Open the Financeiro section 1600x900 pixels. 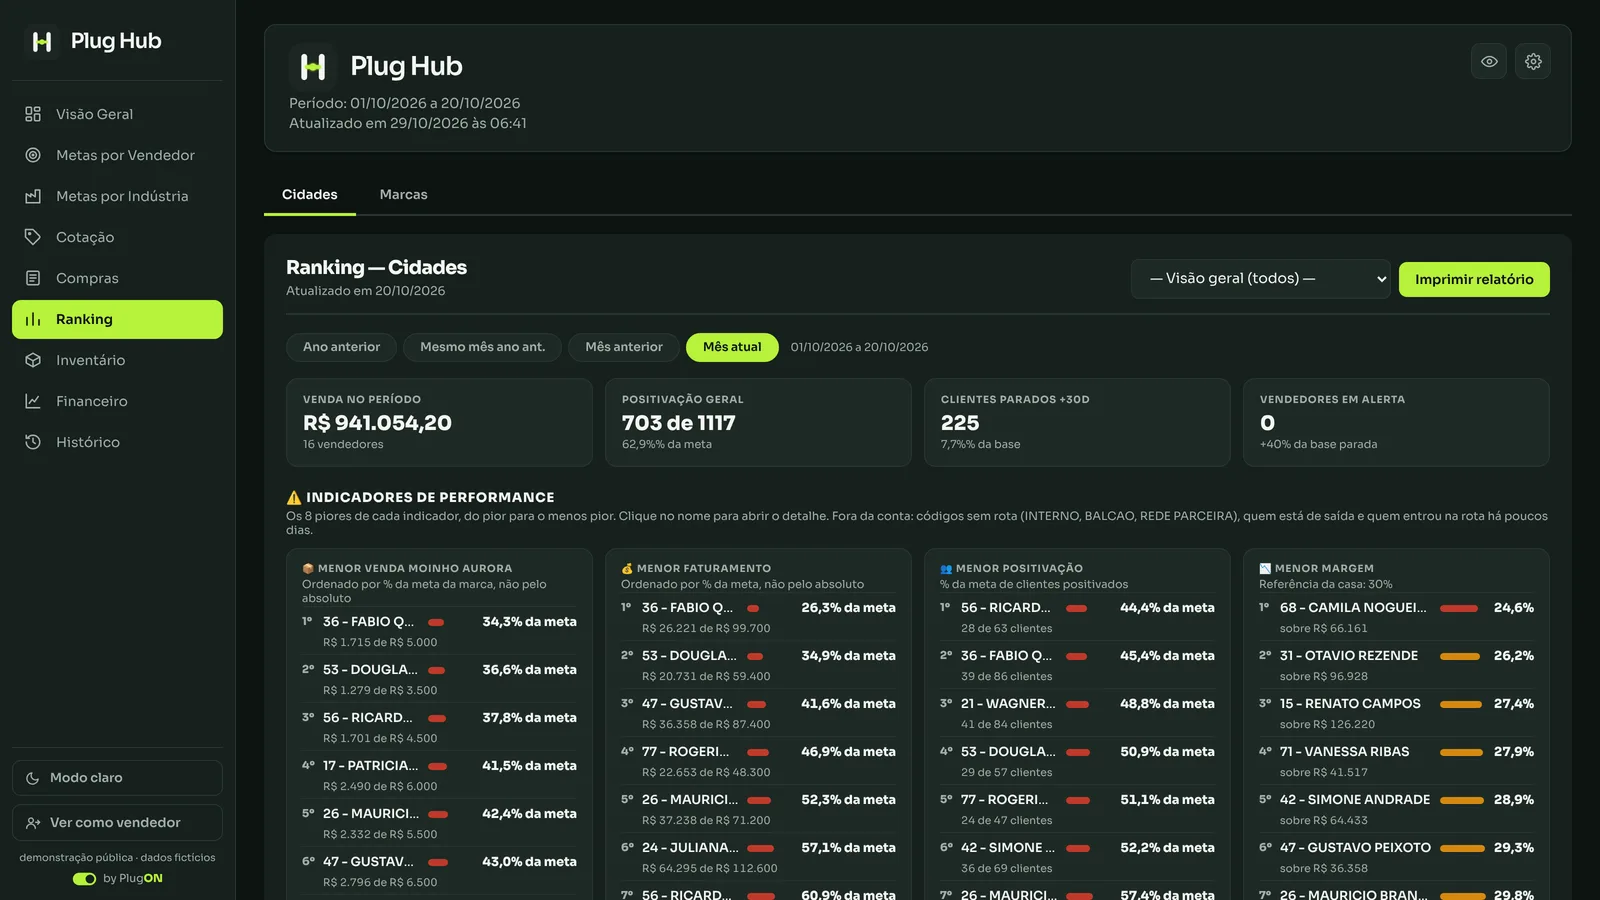[x=117, y=401]
